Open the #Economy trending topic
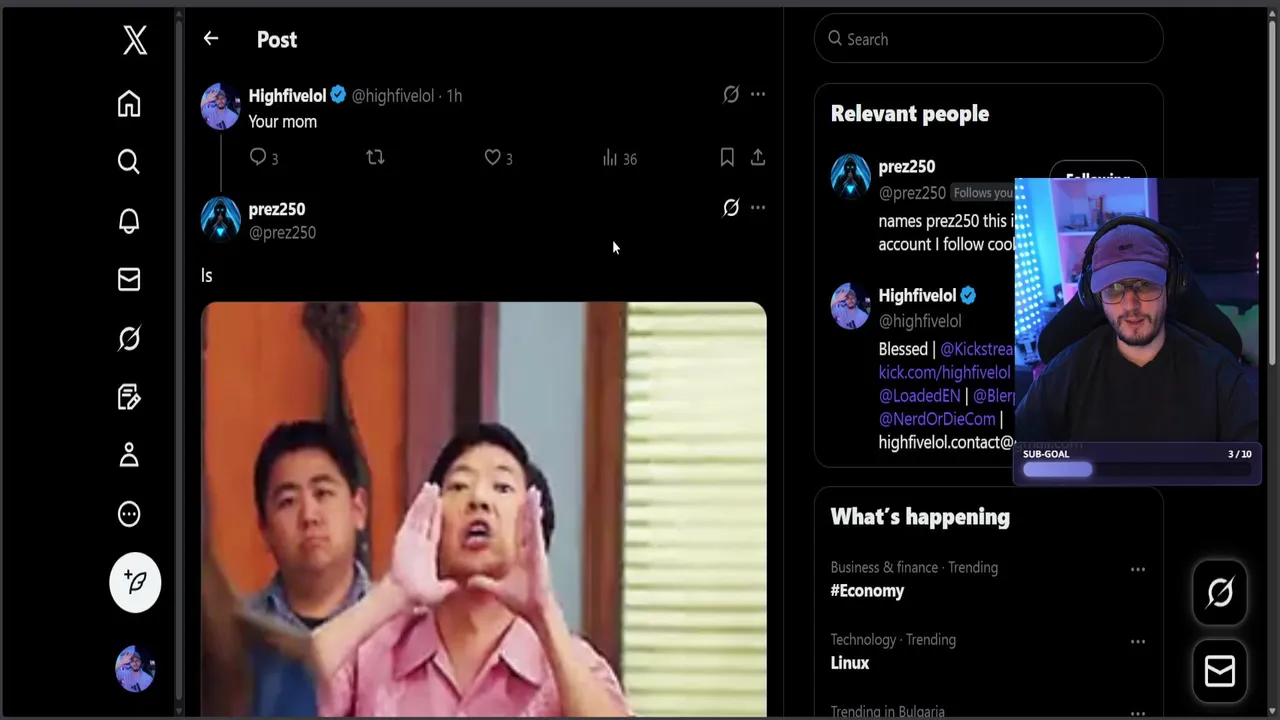 point(867,591)
